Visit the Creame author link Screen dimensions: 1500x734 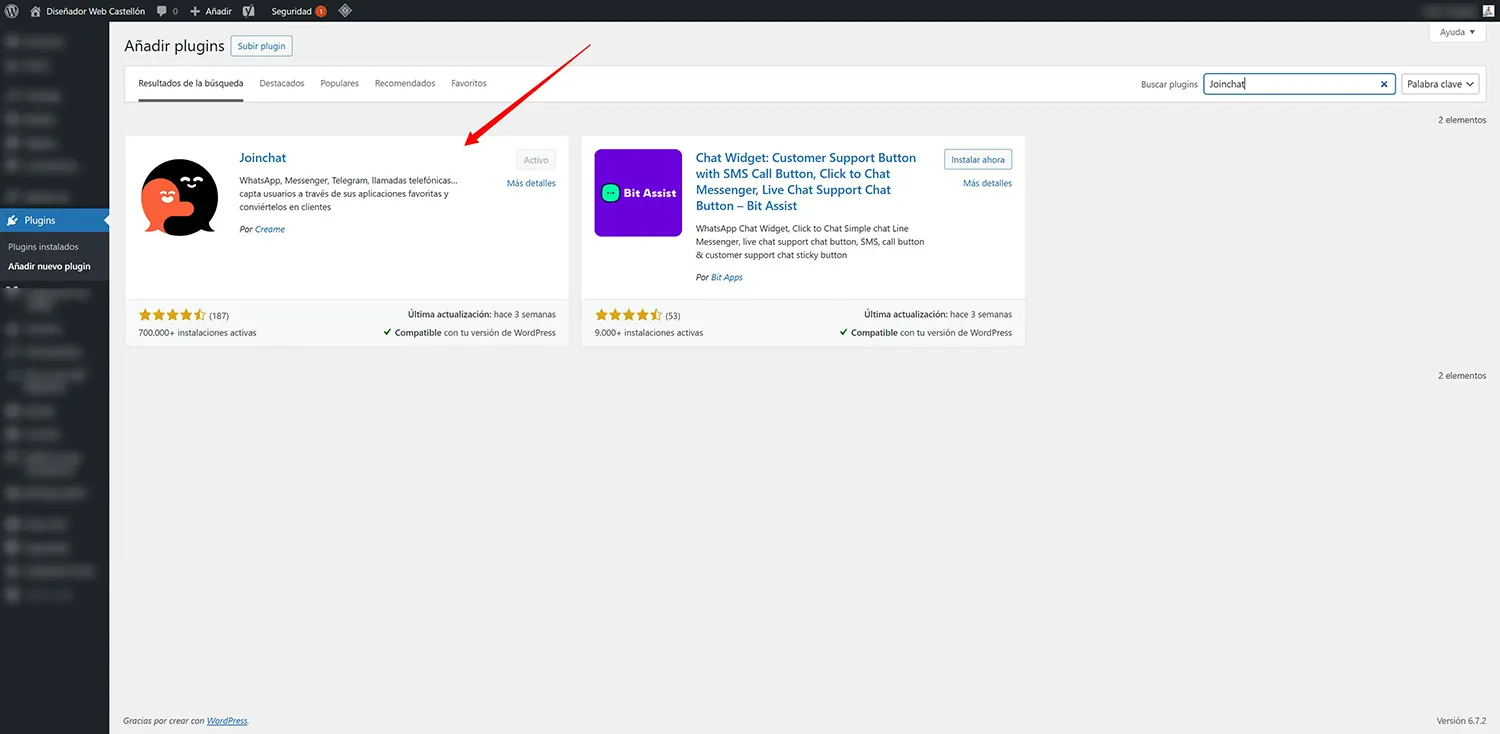pos(270,229)
